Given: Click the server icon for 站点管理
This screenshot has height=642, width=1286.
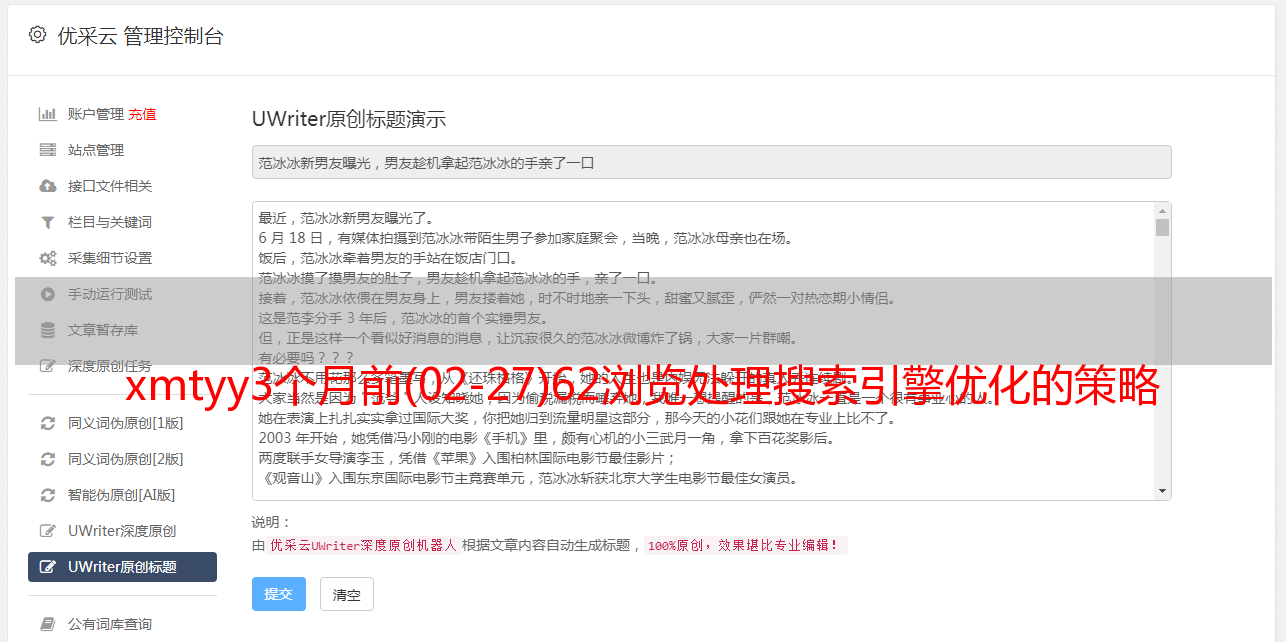Looking at the screenshot, I should pyautogui.click(x=47, y=150).
